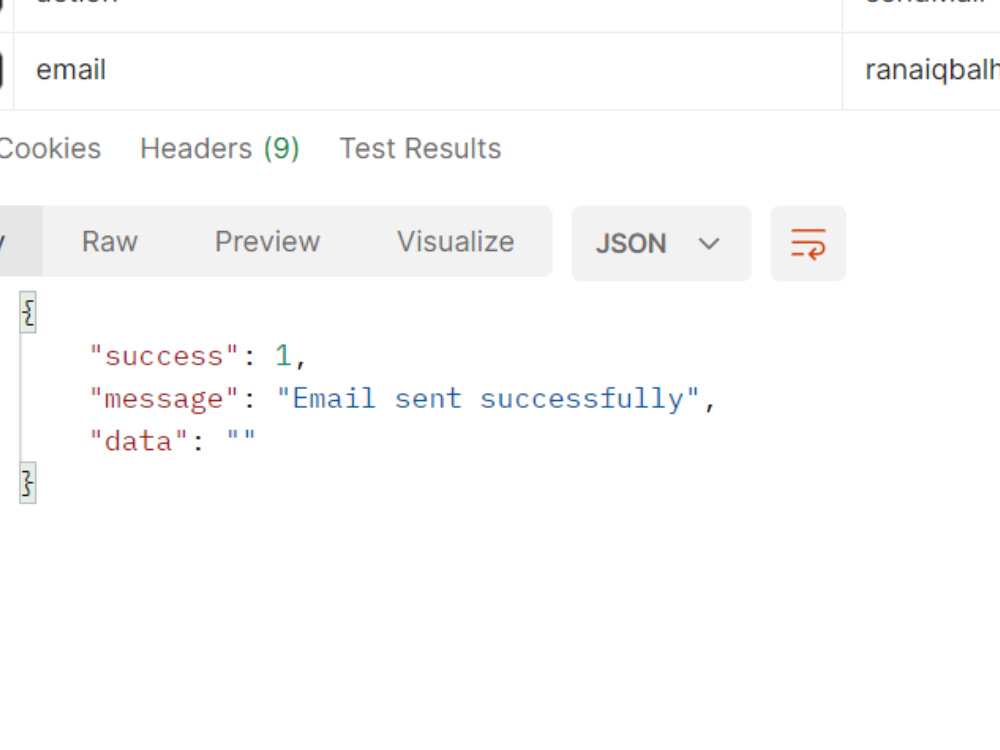Switch to the Preview view tab
The height and width of the screenshot is (750, 1000).
click(x=267, y=242)
